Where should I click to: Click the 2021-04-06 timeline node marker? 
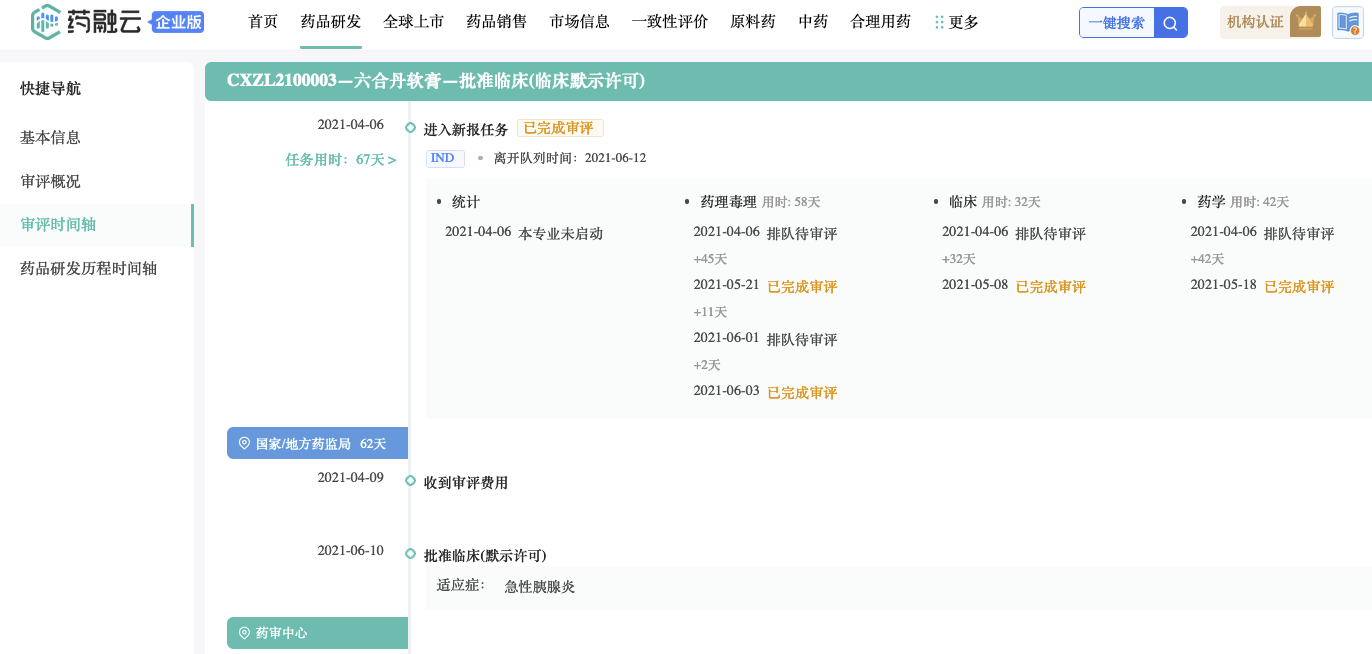click(410, 127)
